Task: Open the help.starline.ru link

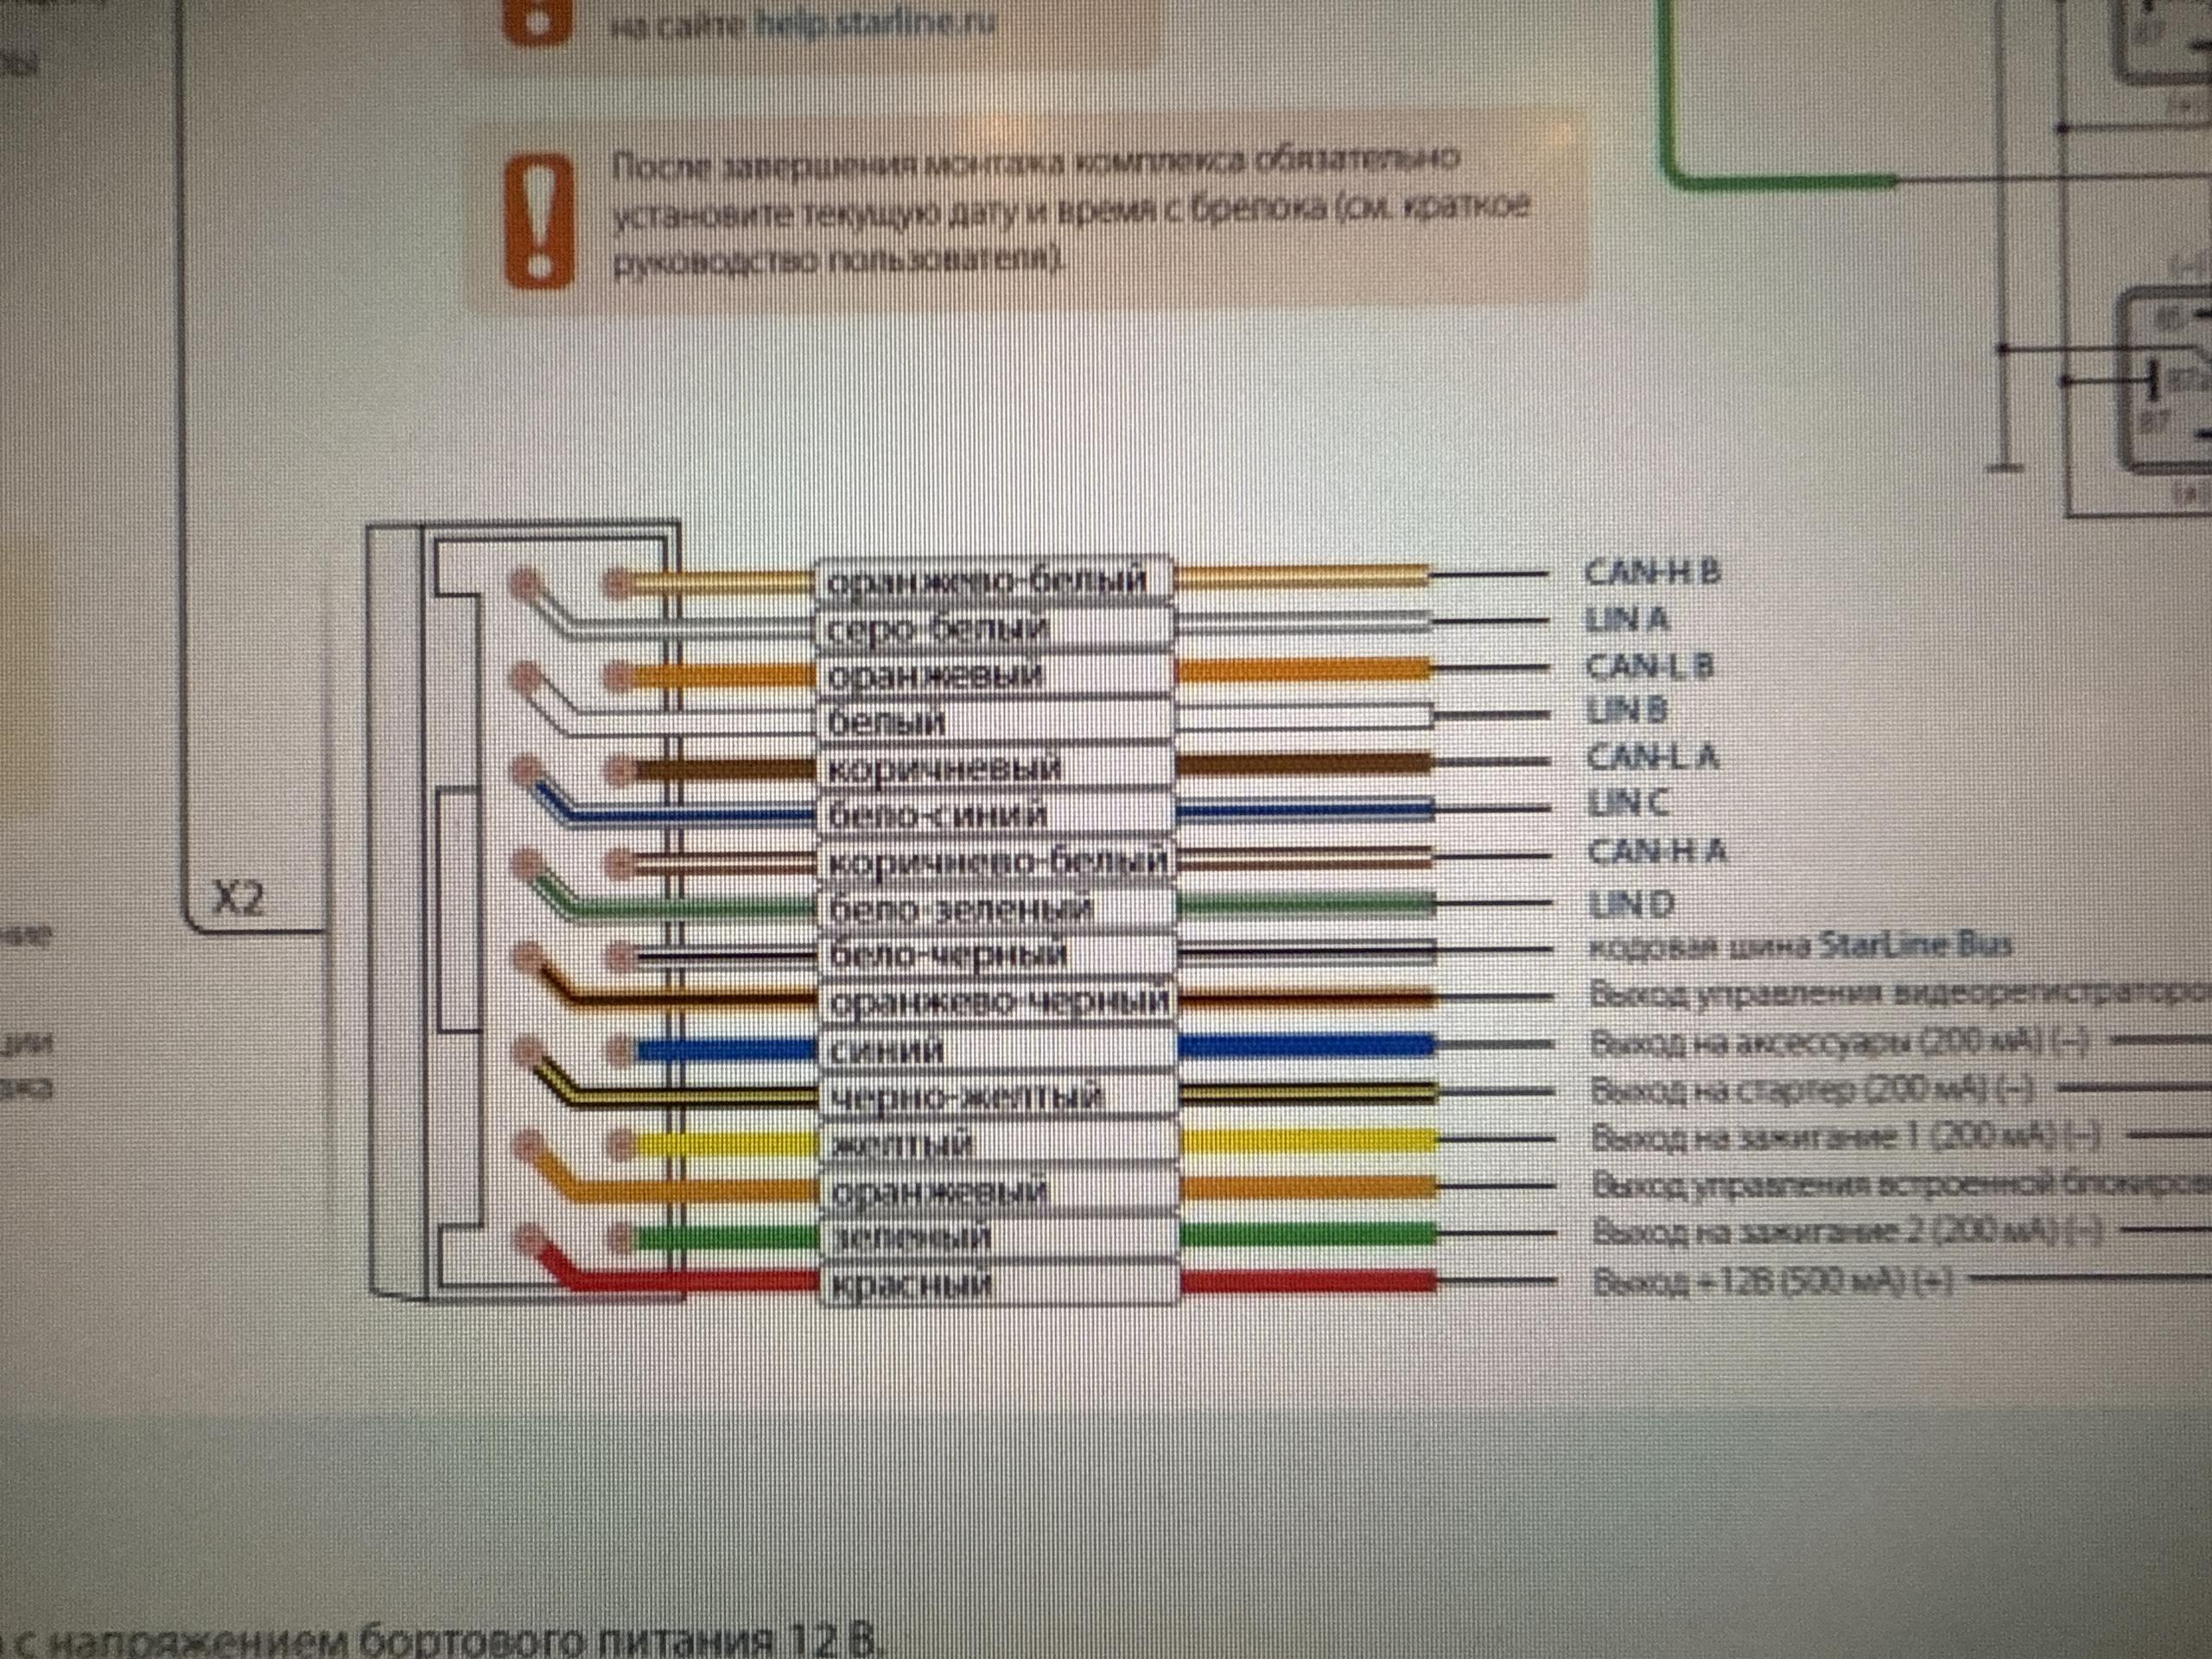Action: click(x=875, y=22)
